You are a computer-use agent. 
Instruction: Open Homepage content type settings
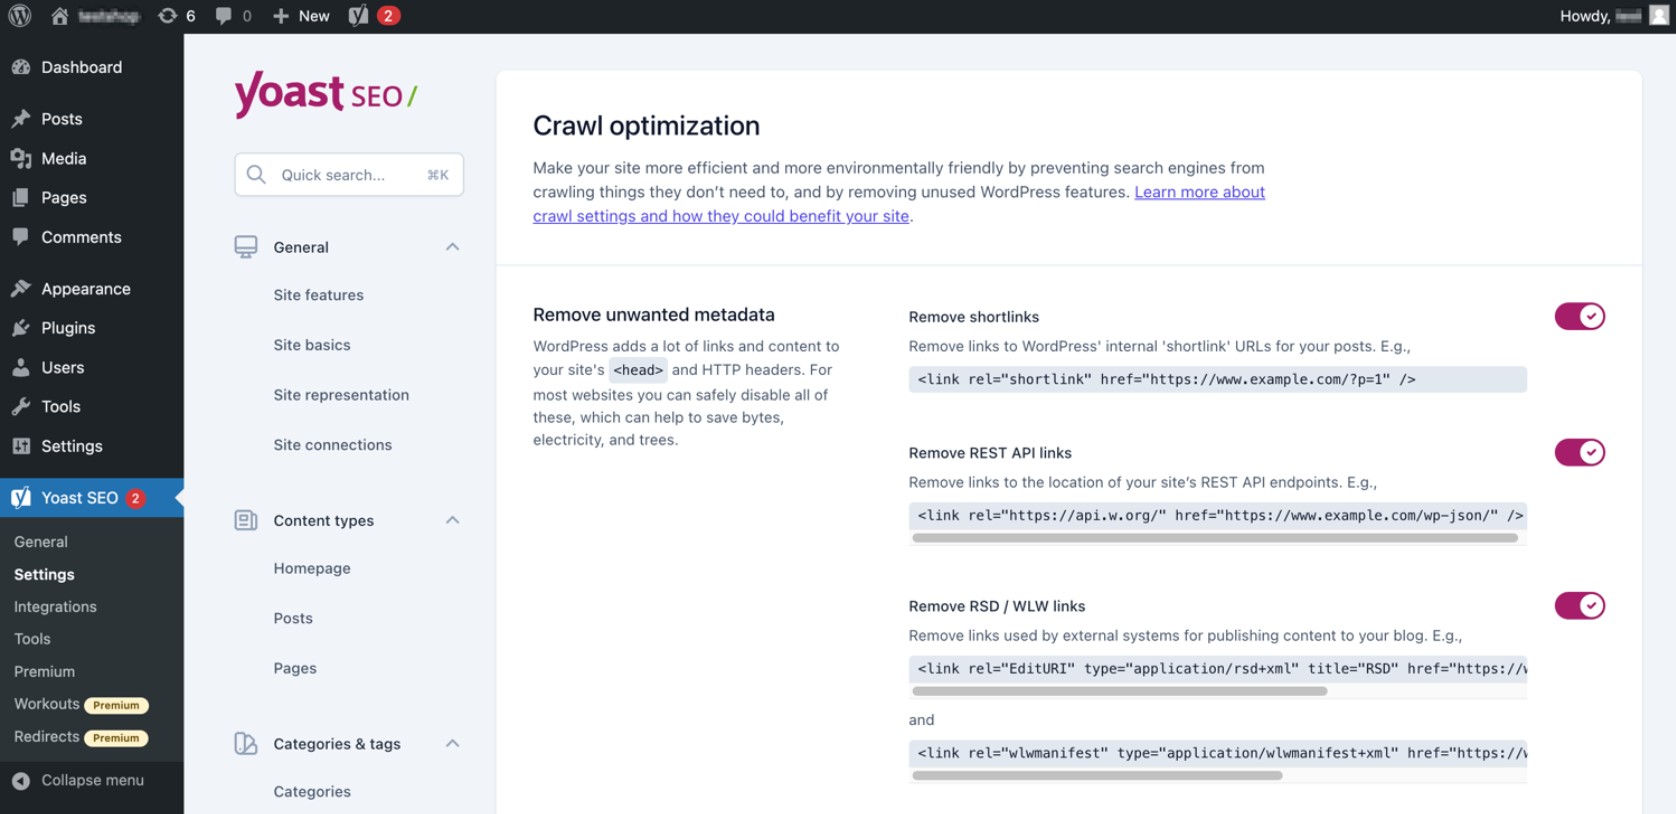coord(312,568)
